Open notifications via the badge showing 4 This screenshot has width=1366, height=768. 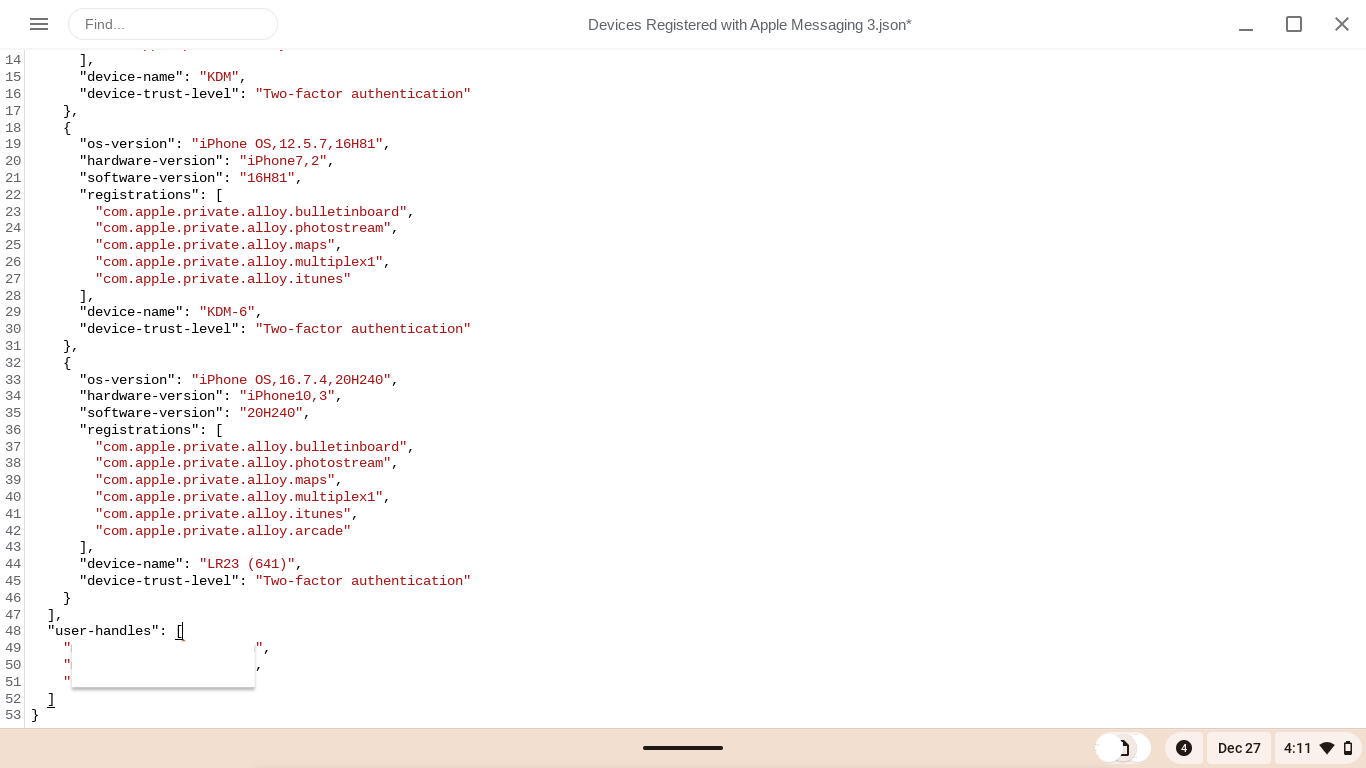pyautogui.click(x=1184, y=748)
